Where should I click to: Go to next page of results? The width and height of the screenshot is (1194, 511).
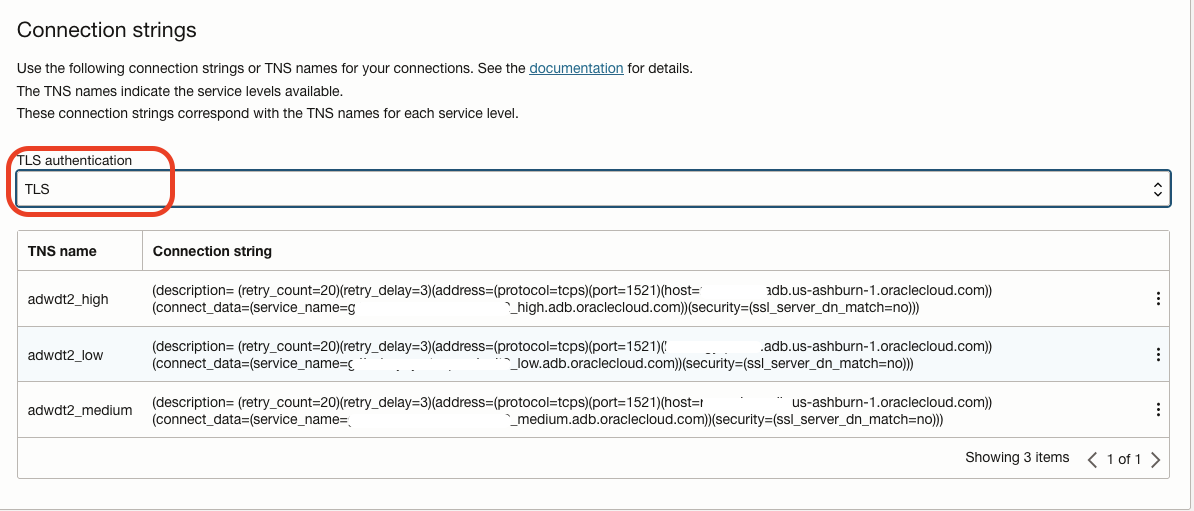tap(1156, 459)
